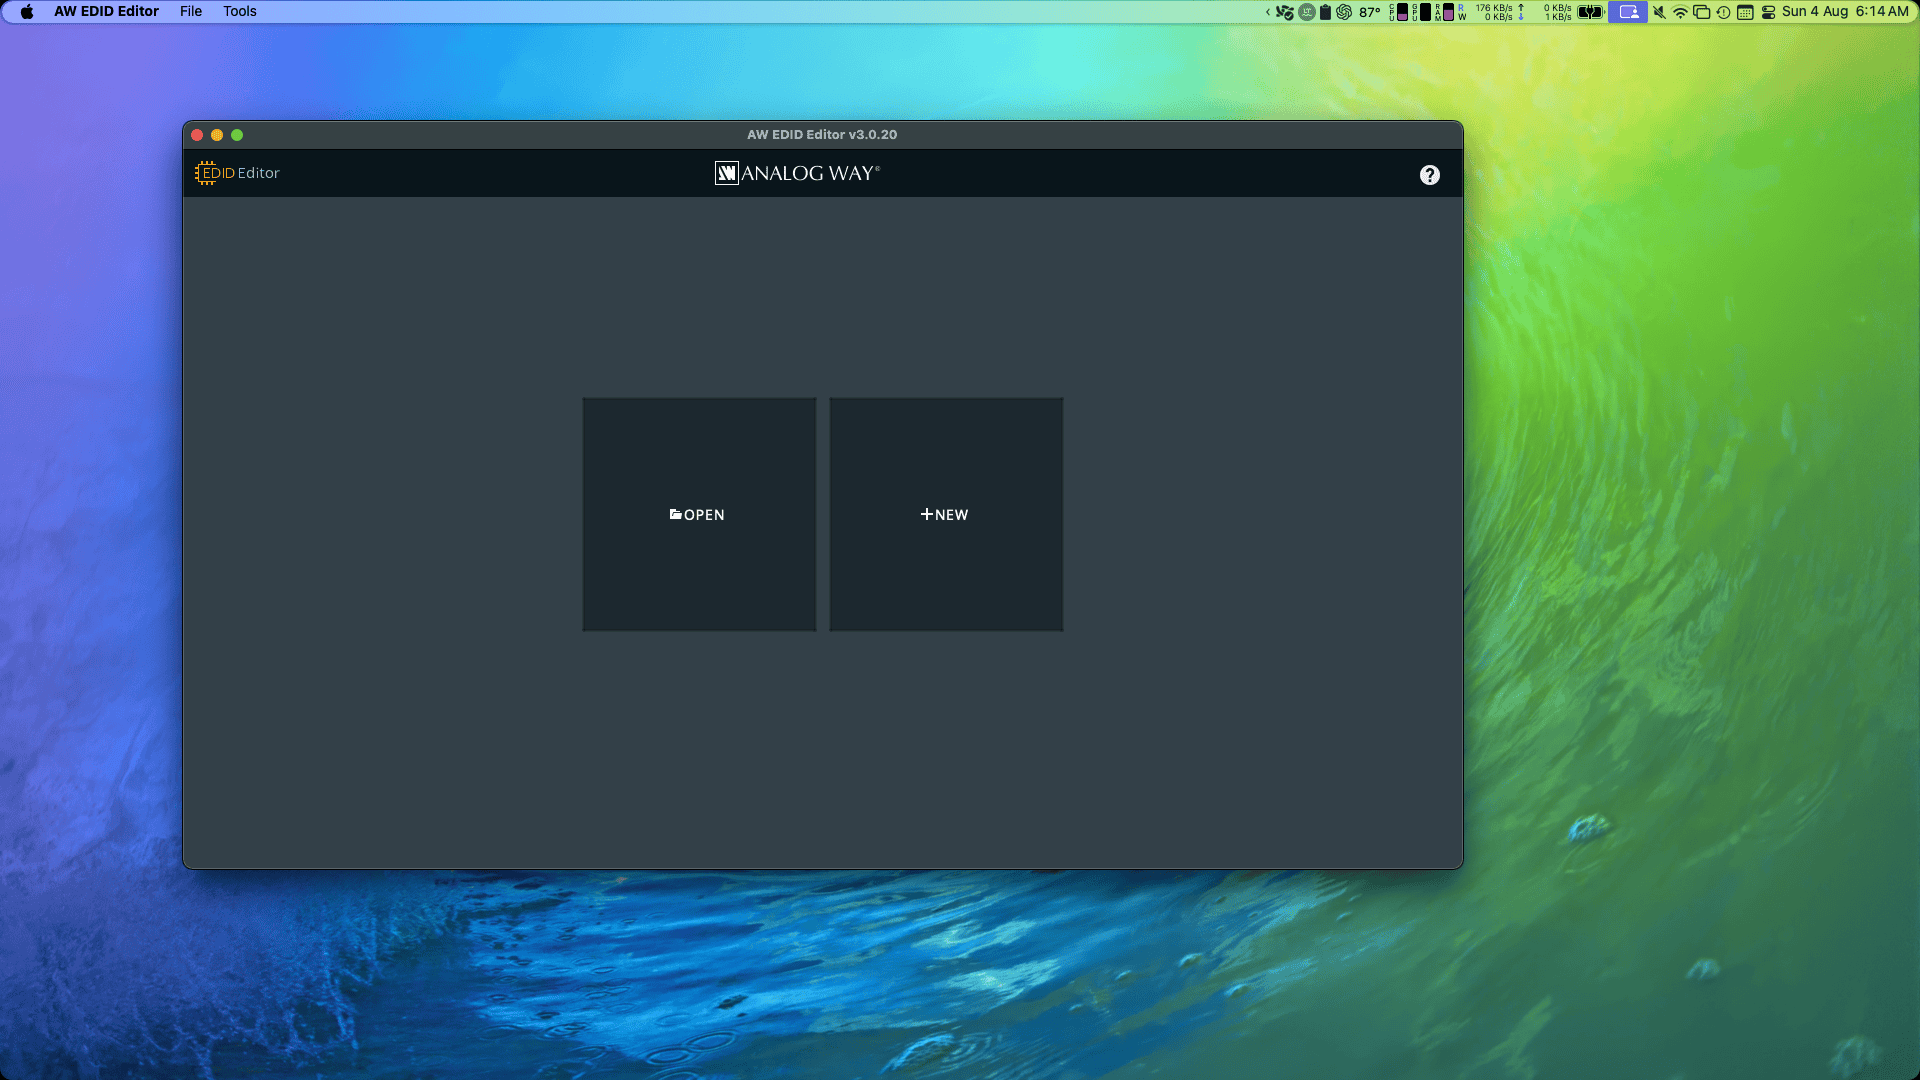Screen dimensions: 1920x1080
Task: Open the Wi-Fi status menu
Action: [1680, 12]
